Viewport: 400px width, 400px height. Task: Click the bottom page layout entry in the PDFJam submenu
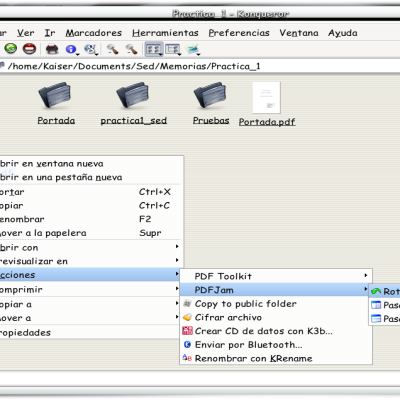(x=385, y=319)
